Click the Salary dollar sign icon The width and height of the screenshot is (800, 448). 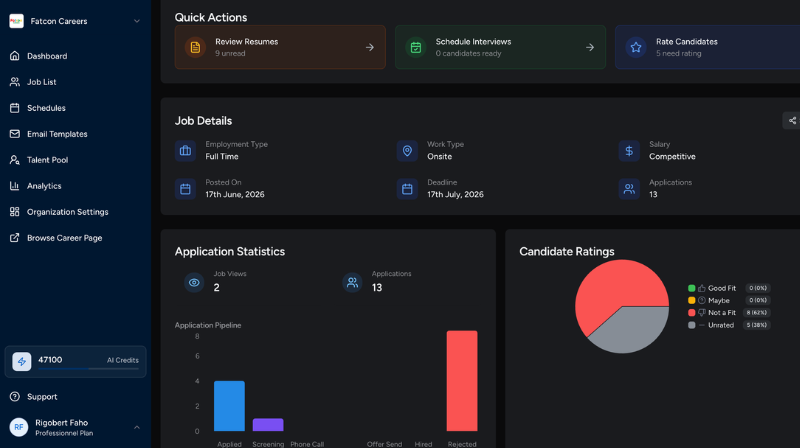click(629, 151)
